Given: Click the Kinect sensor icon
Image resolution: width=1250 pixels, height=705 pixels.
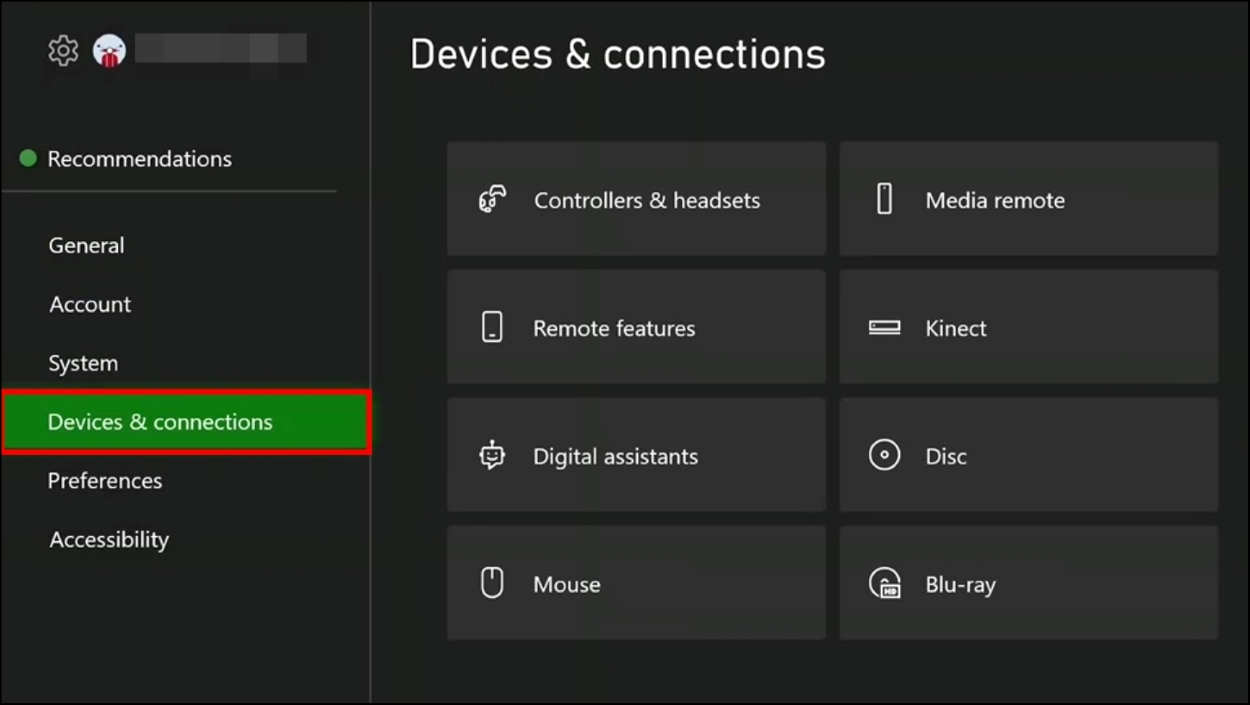Looking at the screenshot, I should click(884, 327).
